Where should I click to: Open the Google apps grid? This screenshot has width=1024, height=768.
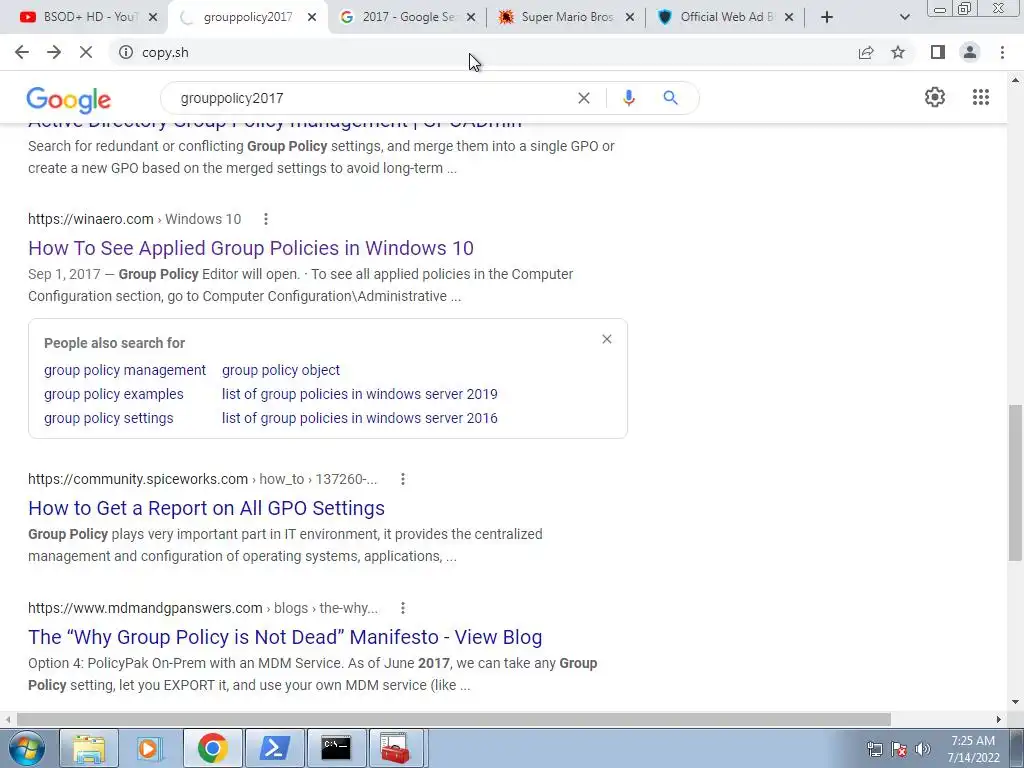pos(980,97)
